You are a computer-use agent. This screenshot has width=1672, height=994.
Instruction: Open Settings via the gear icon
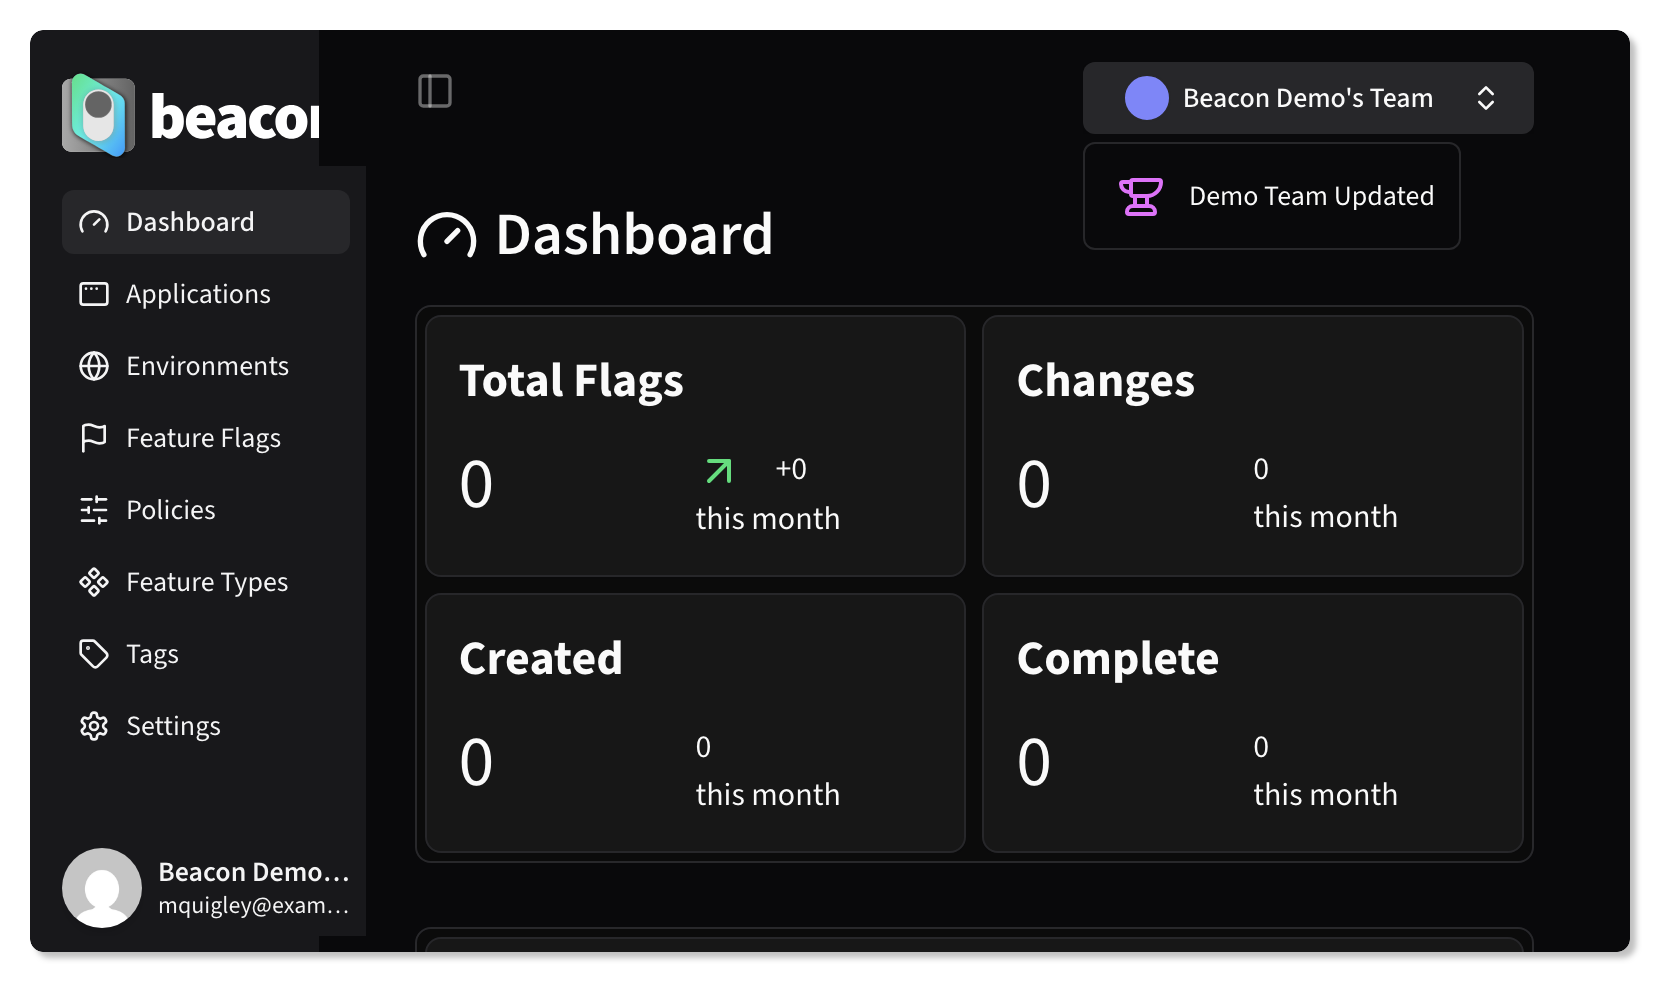click(x=94, y=726)
